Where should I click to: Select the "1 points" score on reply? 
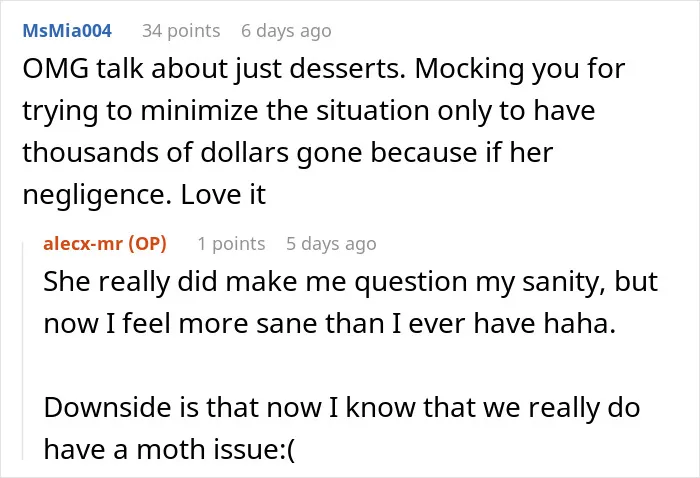pos(231,244)
